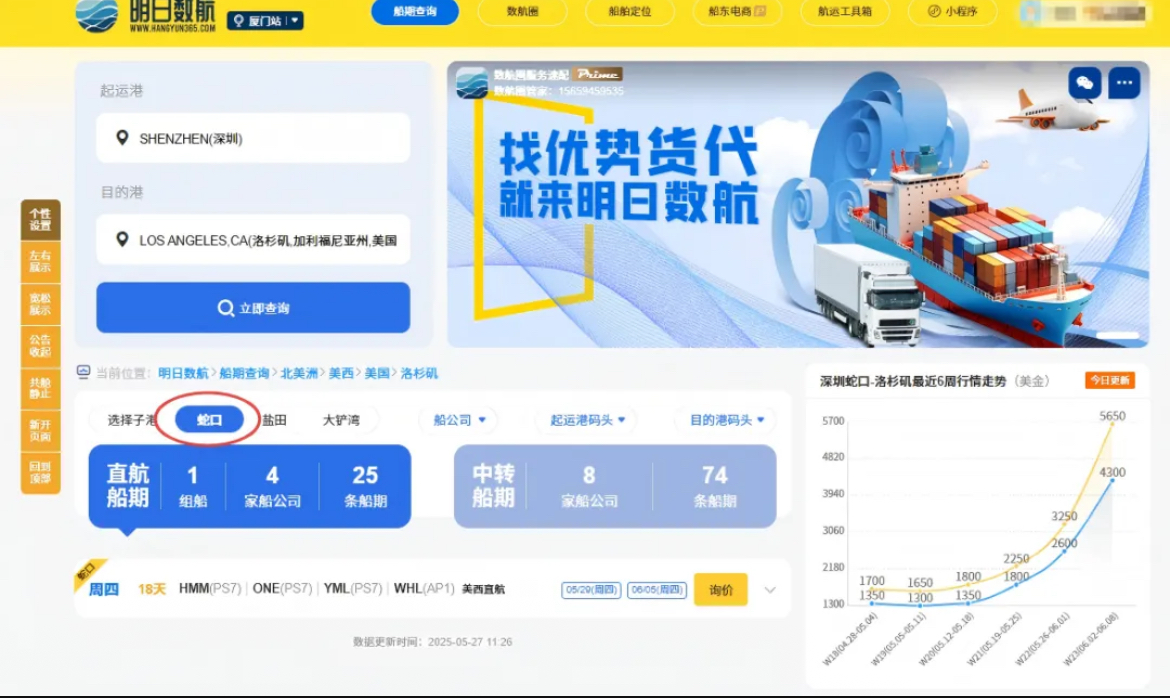The height and width of the screenshot is (698, 1170).
Task: Toggle 宽松展示 display in side panel
Action: tap(40, 304)
